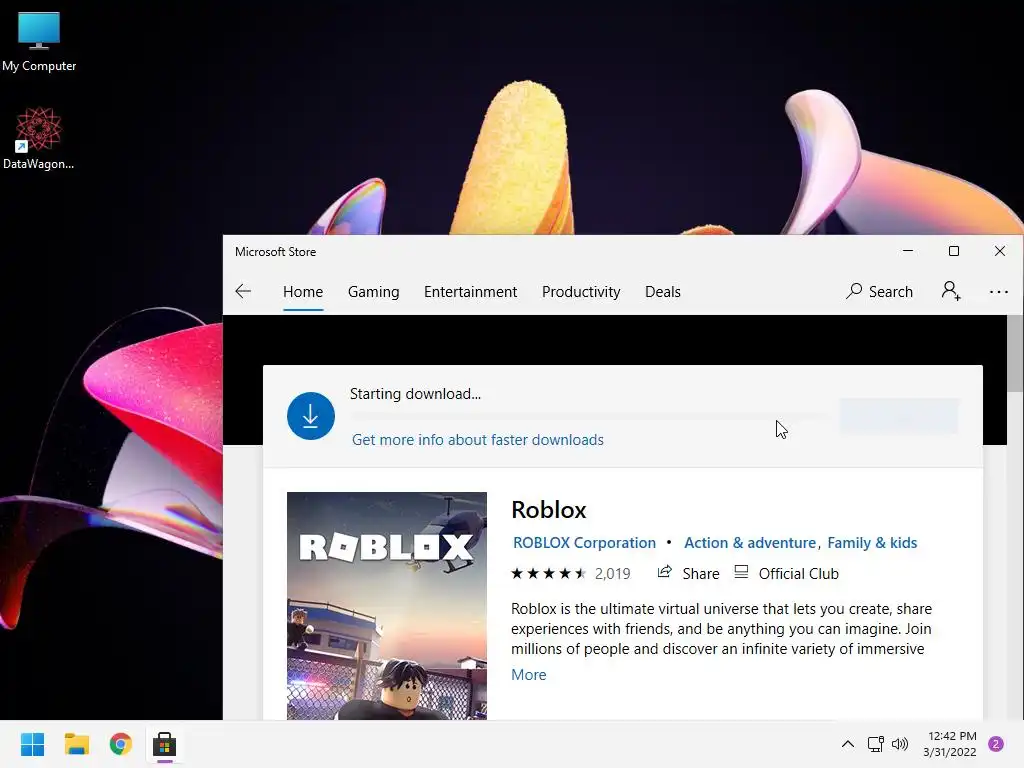Select the Productivity tab
The height and width of the screenshot is (768, 1024).
pos(581,292)
